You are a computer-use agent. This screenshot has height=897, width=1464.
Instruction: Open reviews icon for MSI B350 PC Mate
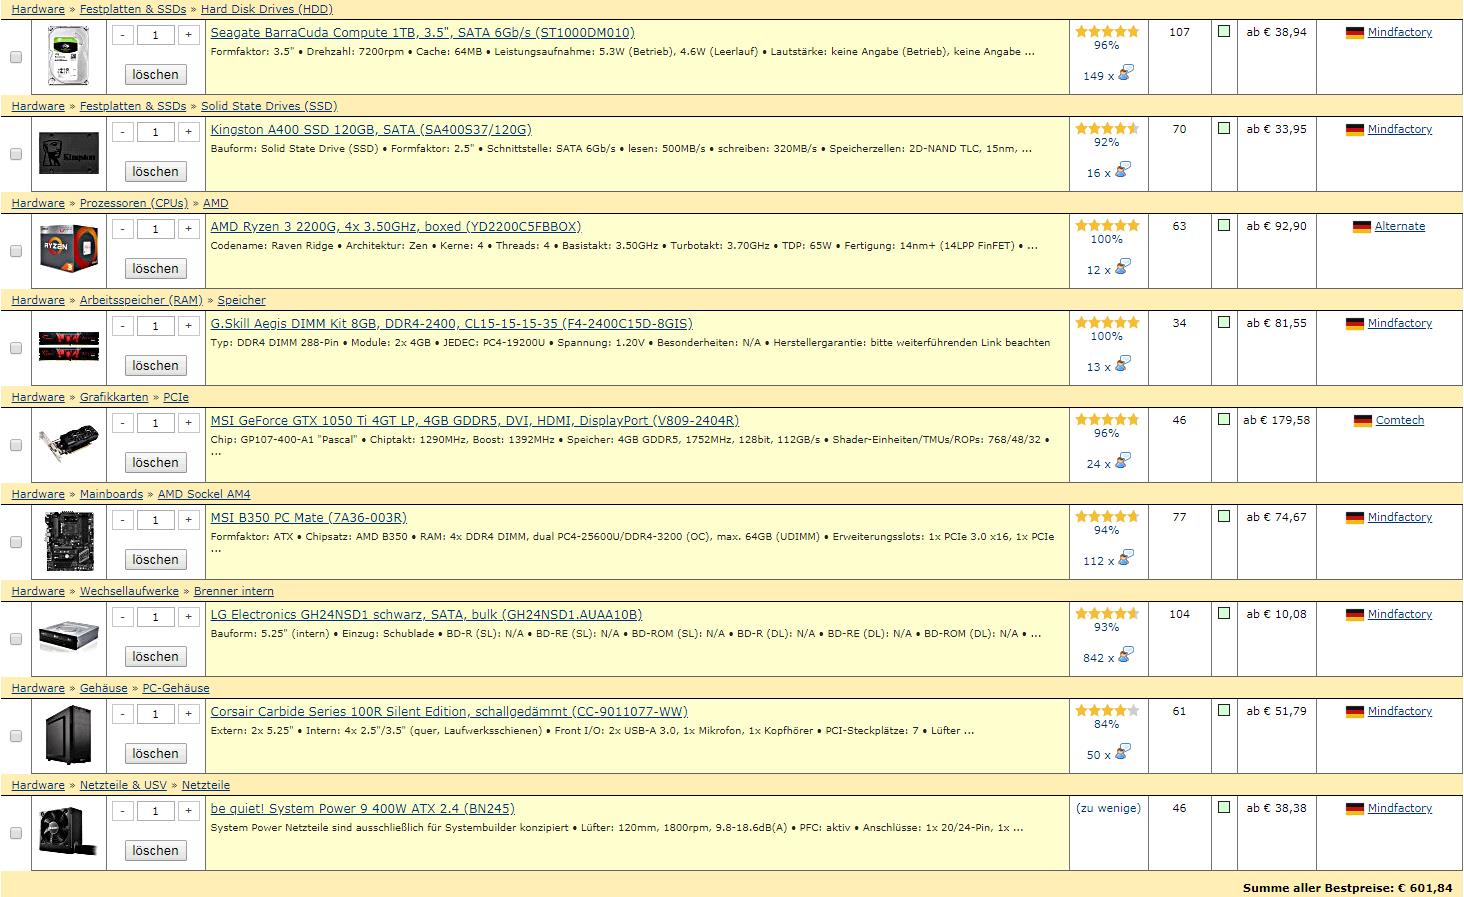click(x=1125, y=558)
